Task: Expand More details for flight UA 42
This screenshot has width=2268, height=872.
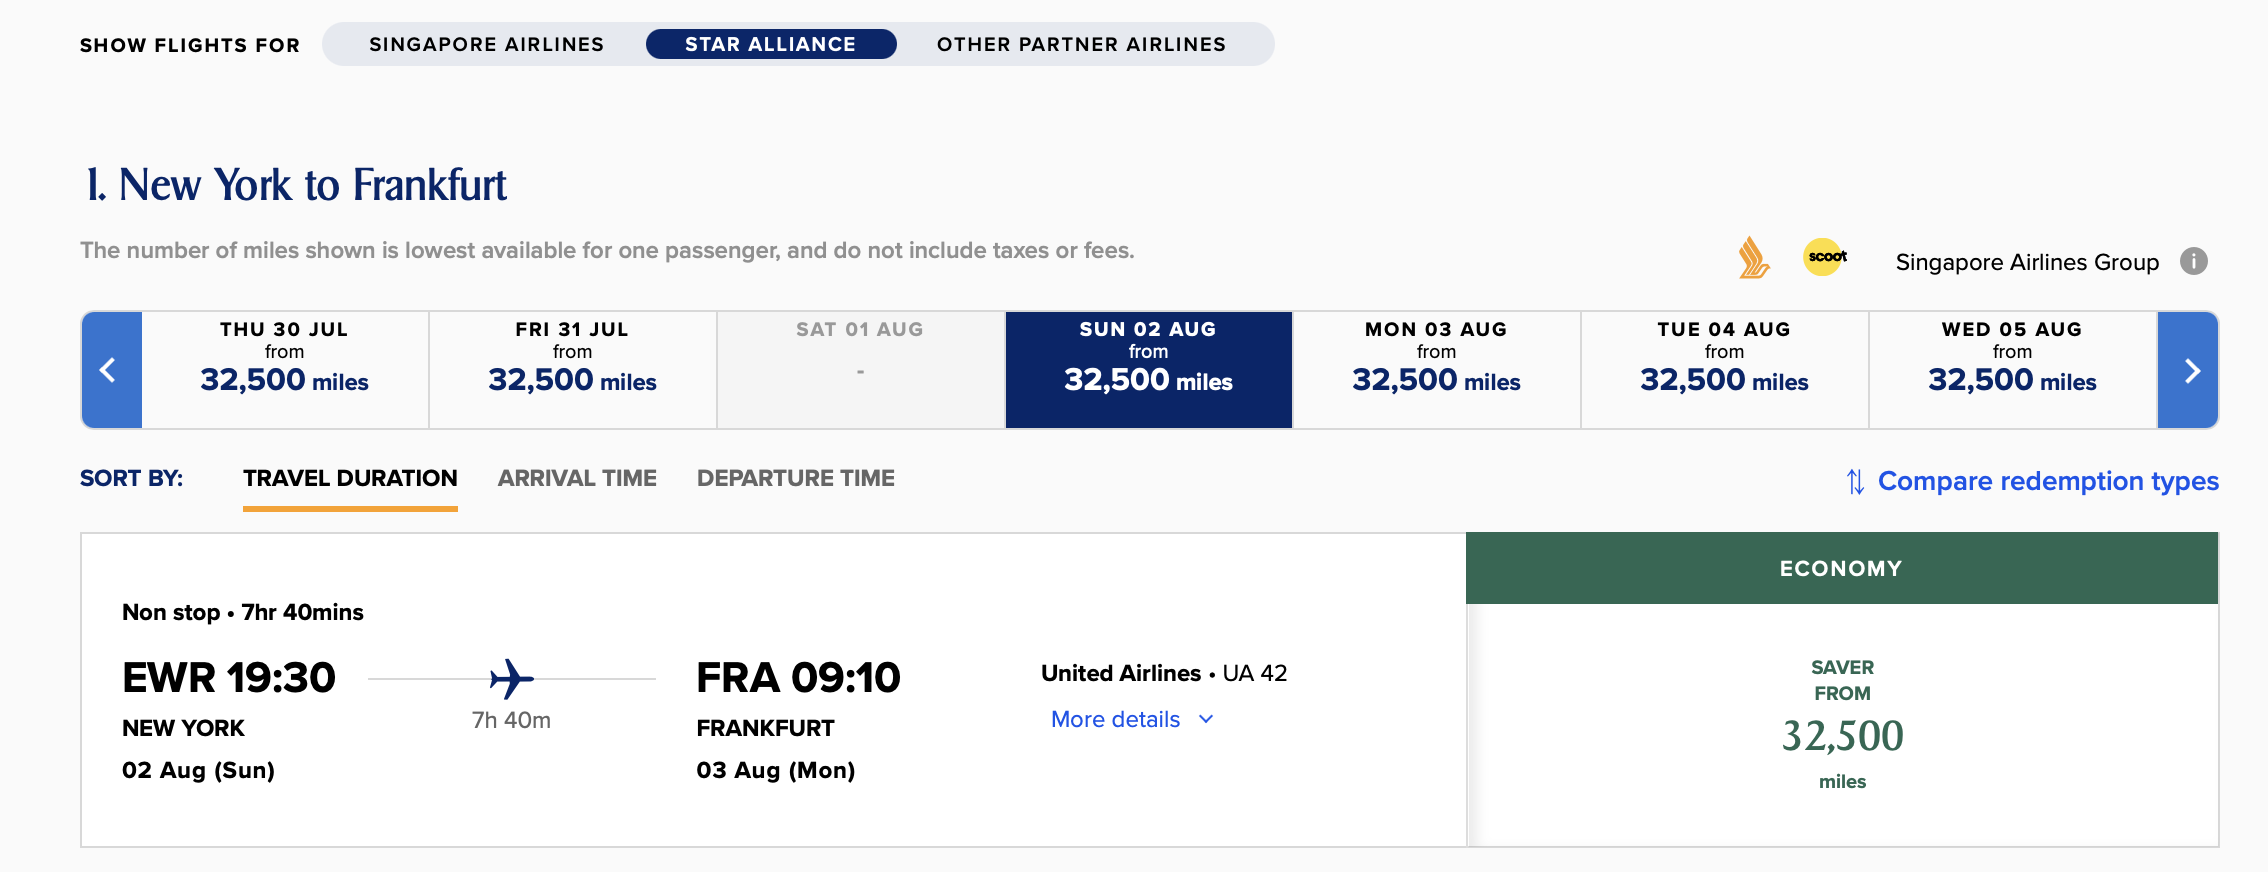Action: click(x=1115, y=719)
